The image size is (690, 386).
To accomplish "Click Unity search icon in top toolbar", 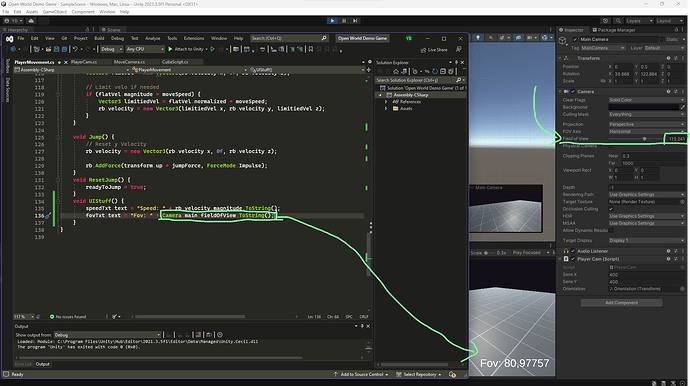I will (x=618, y=21).
